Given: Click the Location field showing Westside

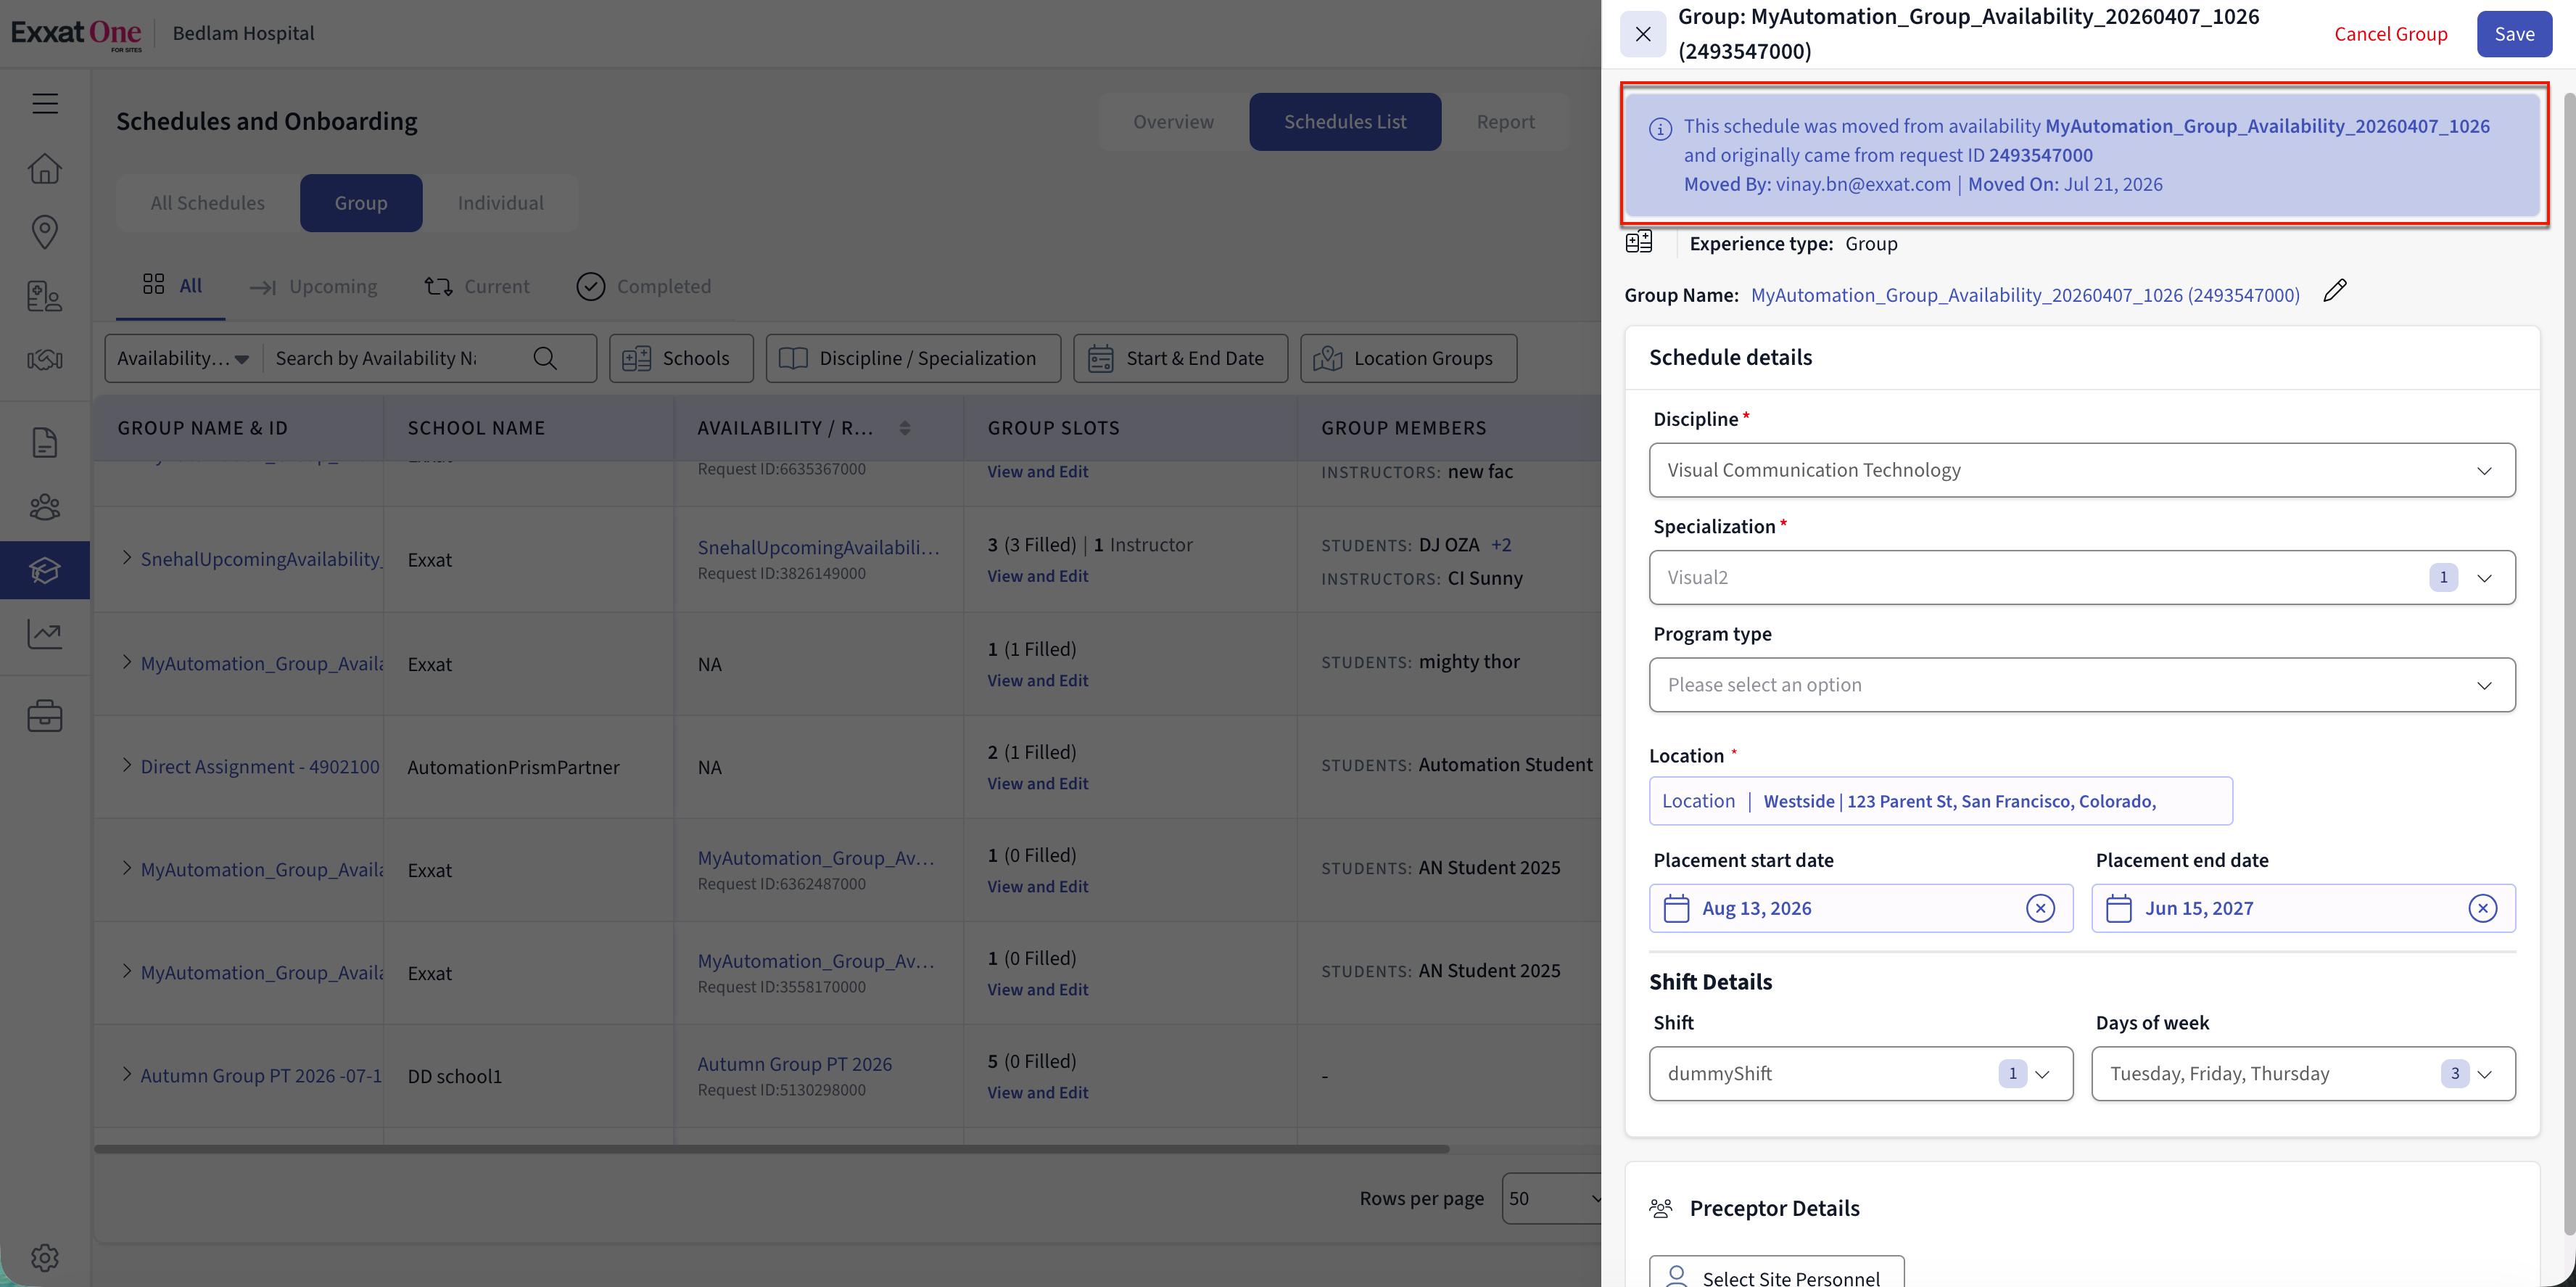Looking at the screenshot, I should point(1940,801).
